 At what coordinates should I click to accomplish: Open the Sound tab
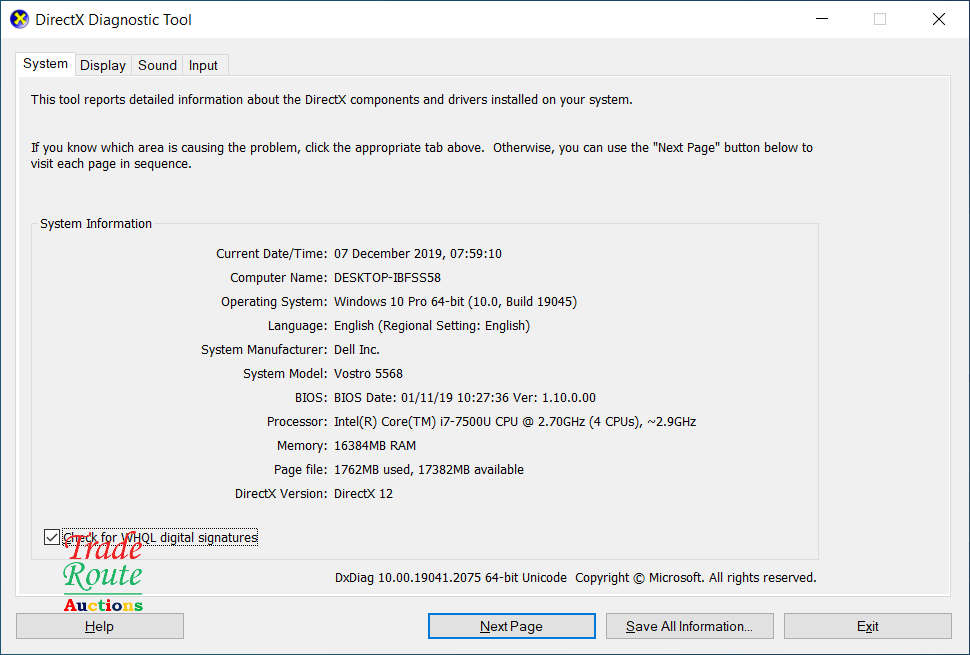[156, 64]
